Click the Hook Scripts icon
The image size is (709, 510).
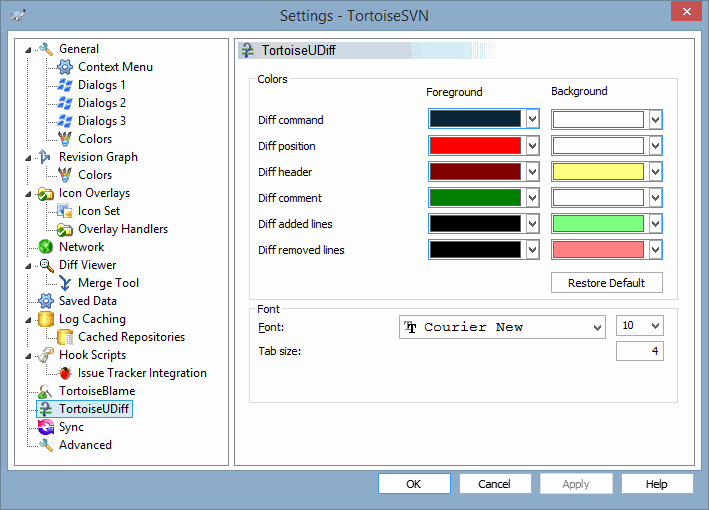click(x=46, y=355)
